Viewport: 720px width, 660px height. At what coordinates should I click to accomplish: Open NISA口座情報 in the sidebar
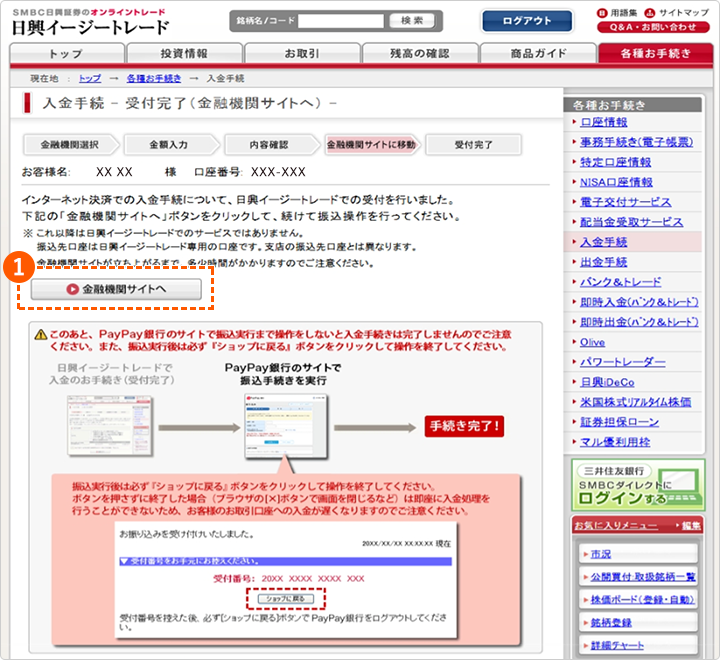(616, 182)
